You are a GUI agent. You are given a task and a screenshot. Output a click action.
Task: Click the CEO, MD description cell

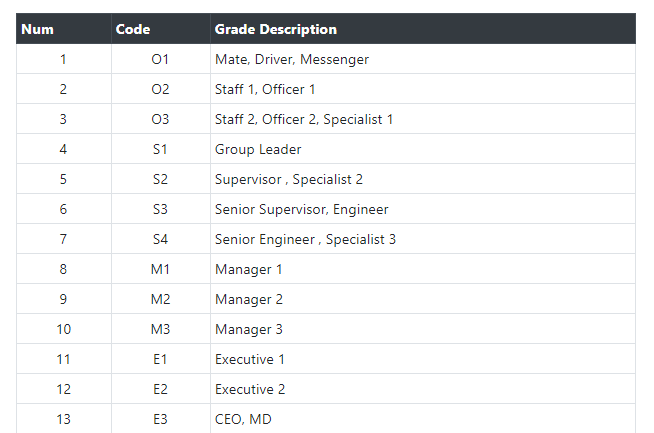pos(243,419)
